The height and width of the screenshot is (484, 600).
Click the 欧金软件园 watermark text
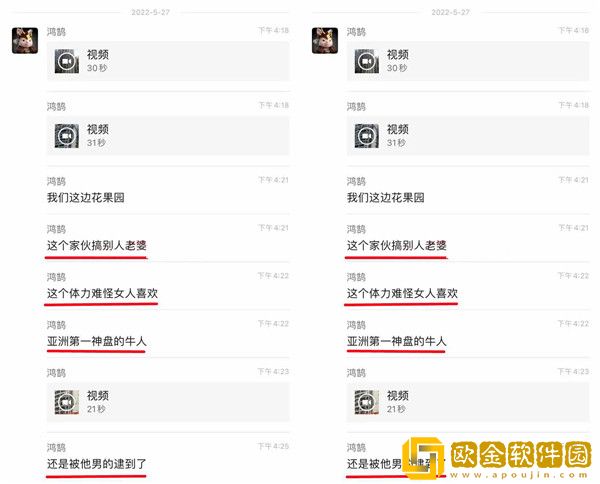521,455
